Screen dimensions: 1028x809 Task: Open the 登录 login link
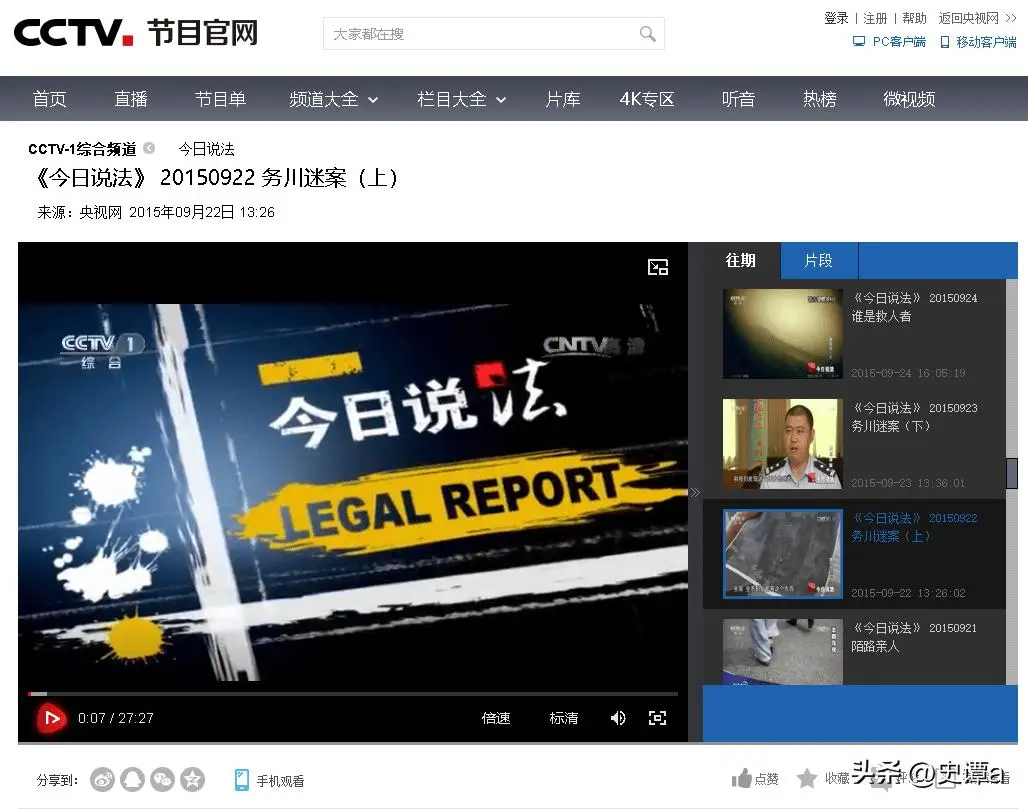[836, 17]
